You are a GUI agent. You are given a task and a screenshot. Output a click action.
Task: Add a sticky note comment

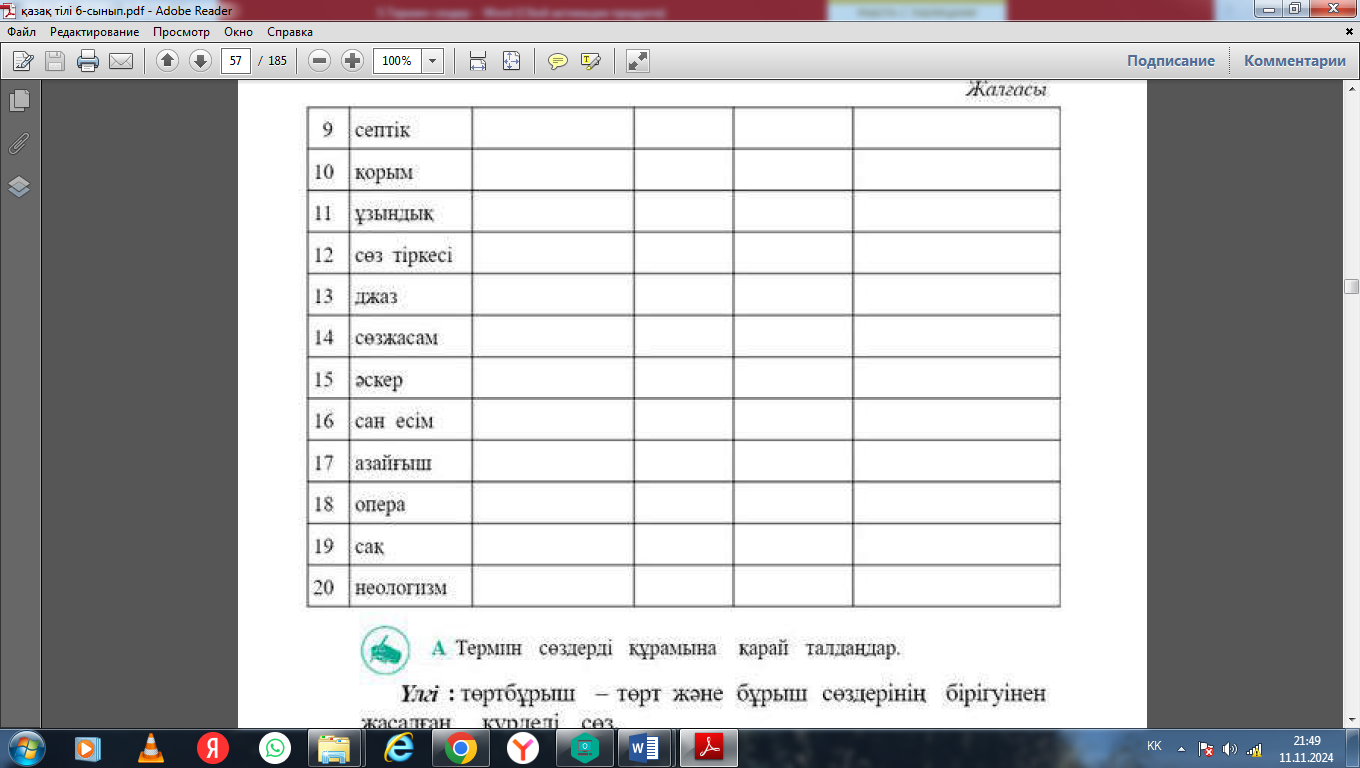(x=557, y=61)
